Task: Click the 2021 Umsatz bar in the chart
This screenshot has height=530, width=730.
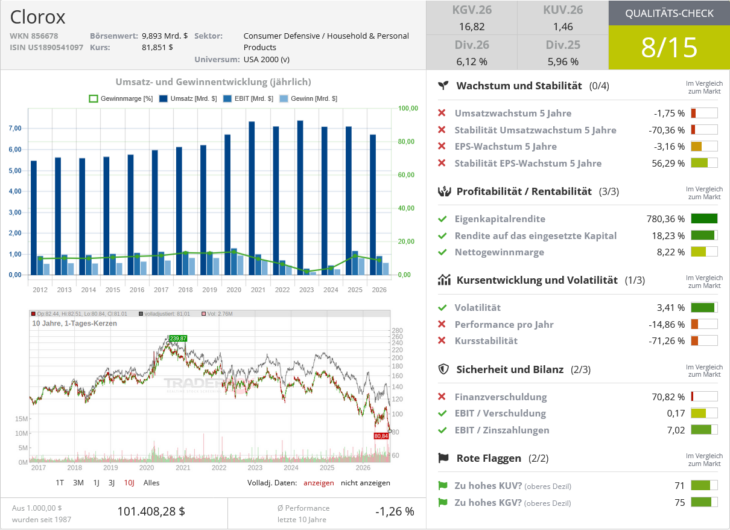Action: (252, 198)
